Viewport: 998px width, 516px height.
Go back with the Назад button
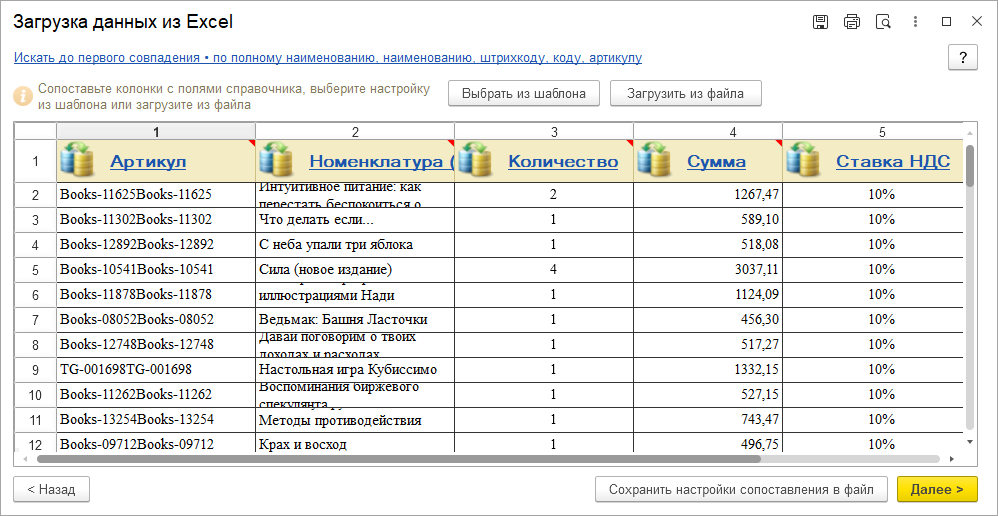click(51, 489)
